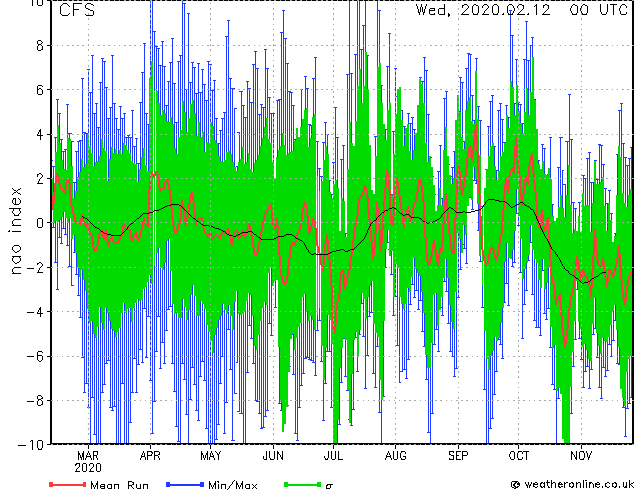Click the y-axis value '-6'

36,356
